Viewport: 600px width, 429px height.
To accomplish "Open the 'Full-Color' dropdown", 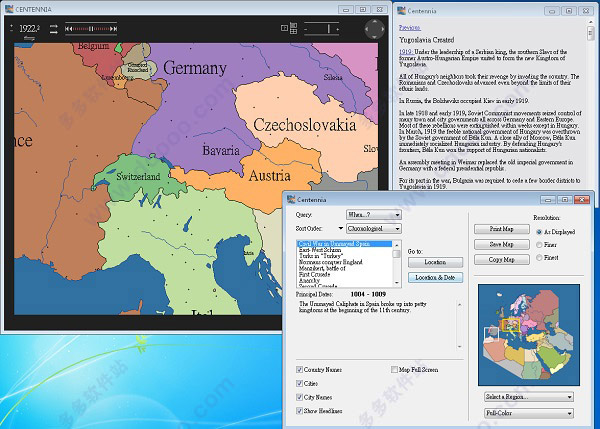I will point(528,413).
